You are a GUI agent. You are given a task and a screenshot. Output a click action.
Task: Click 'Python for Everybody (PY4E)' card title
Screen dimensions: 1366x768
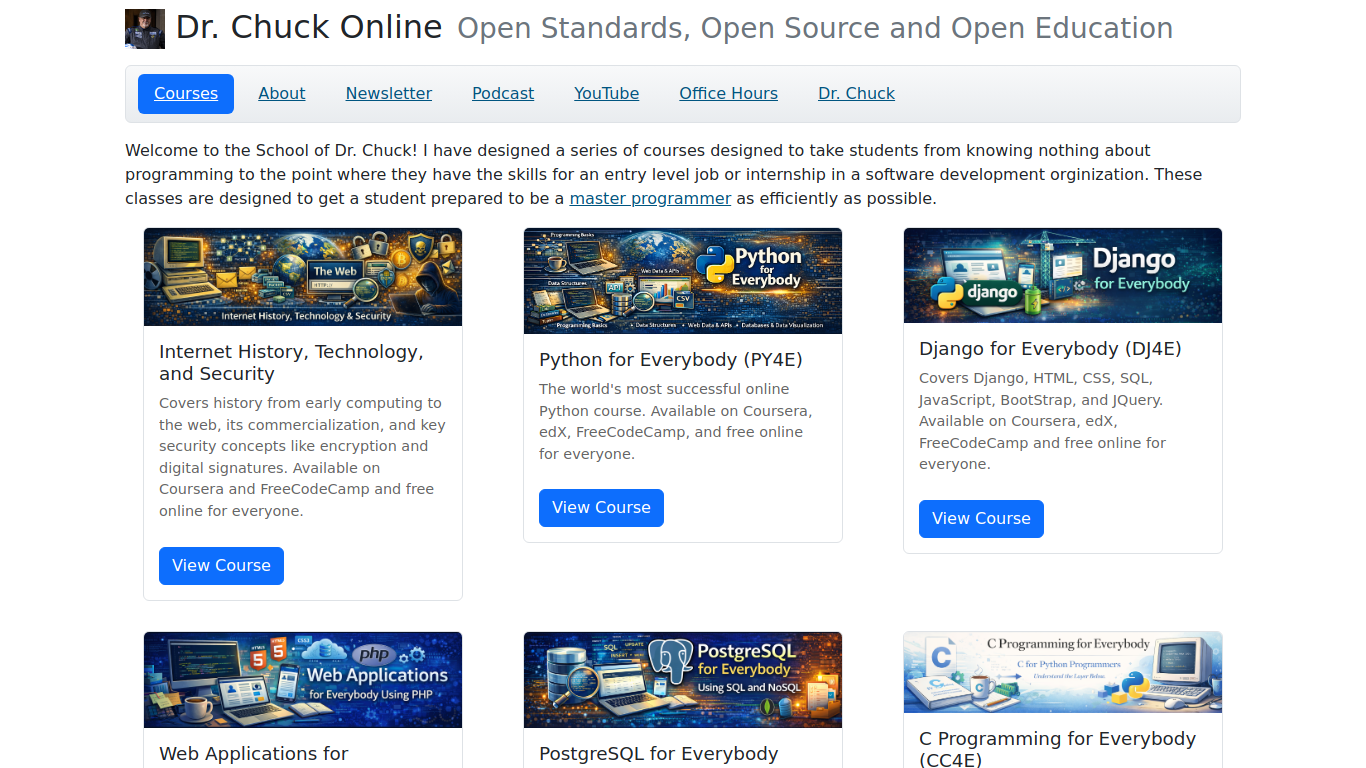671,360
